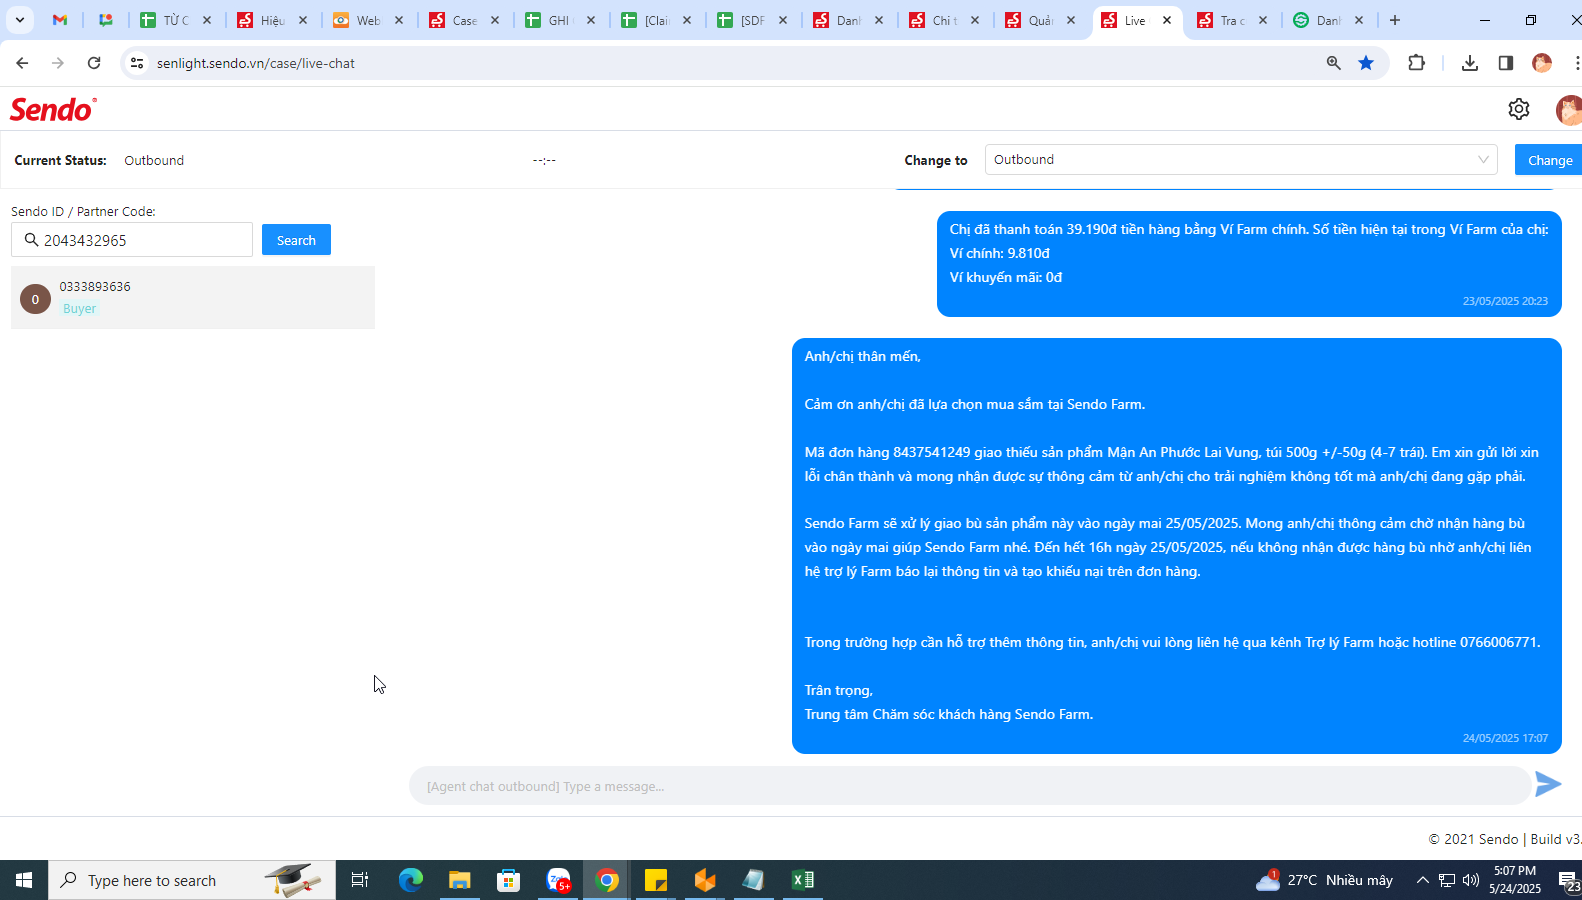Click the search magnifier inside Sendo ID field
Screen dimensions: 1582x900
31,240
